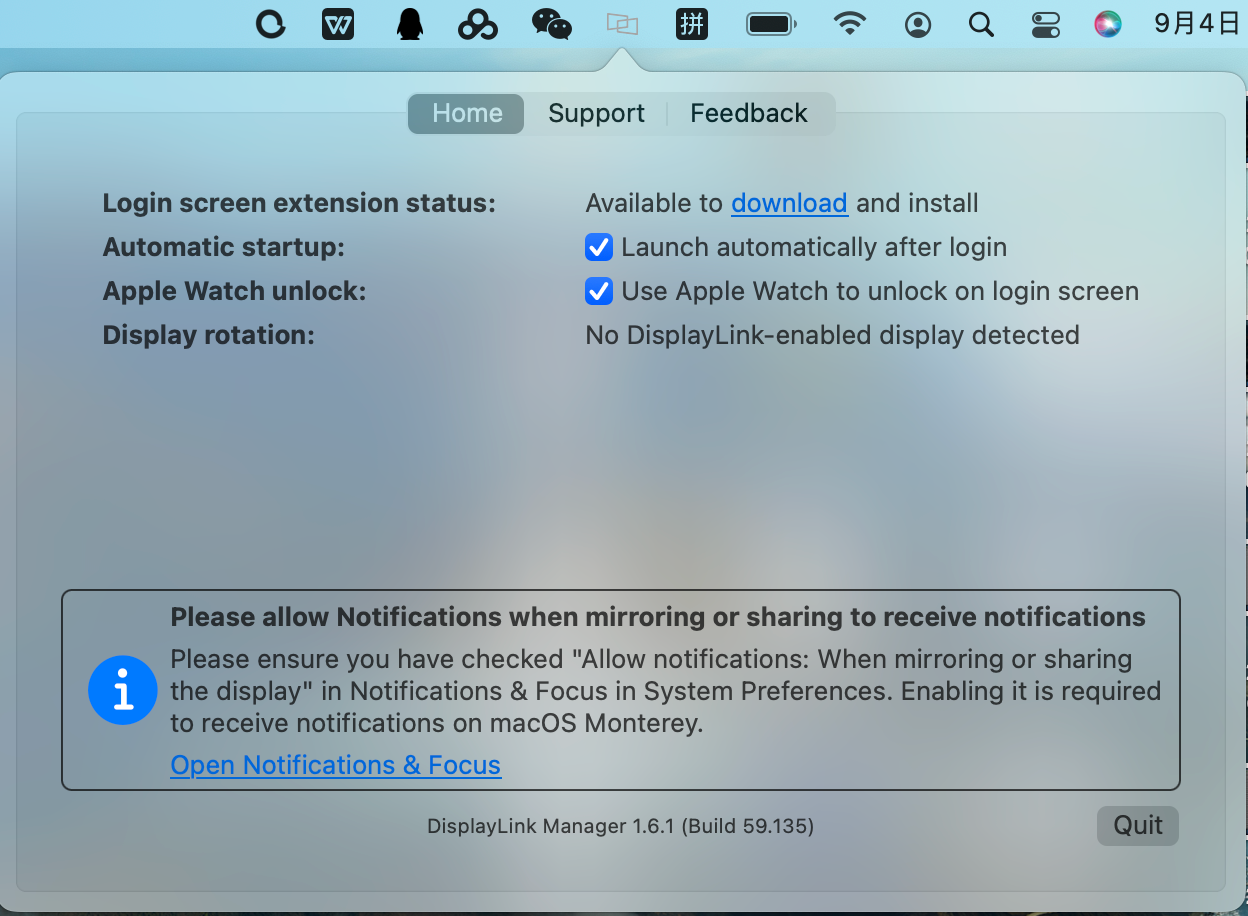Click the QQ penguin menu bar icon
Screen dimensions: 1248x916
tap(409, 24)
